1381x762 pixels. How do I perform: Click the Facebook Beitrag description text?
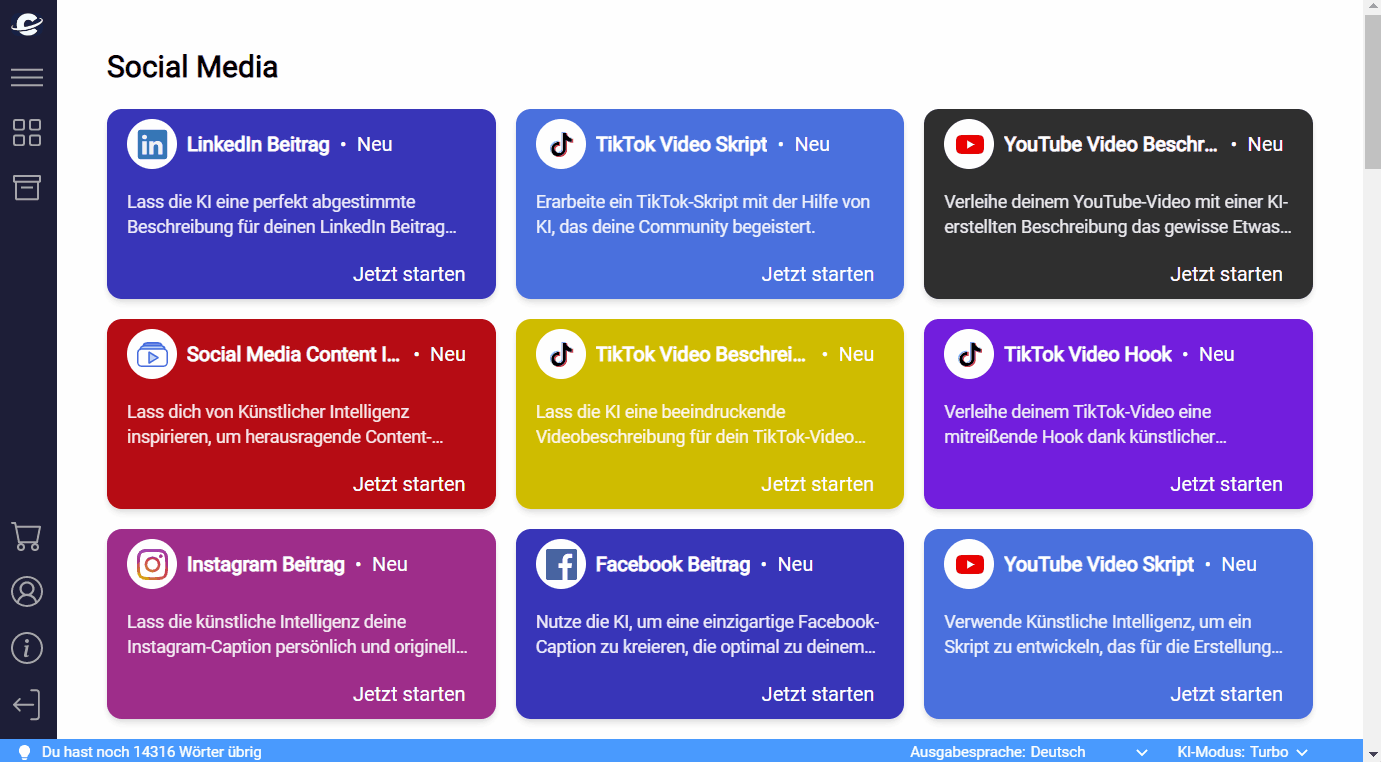pos(707,634)
